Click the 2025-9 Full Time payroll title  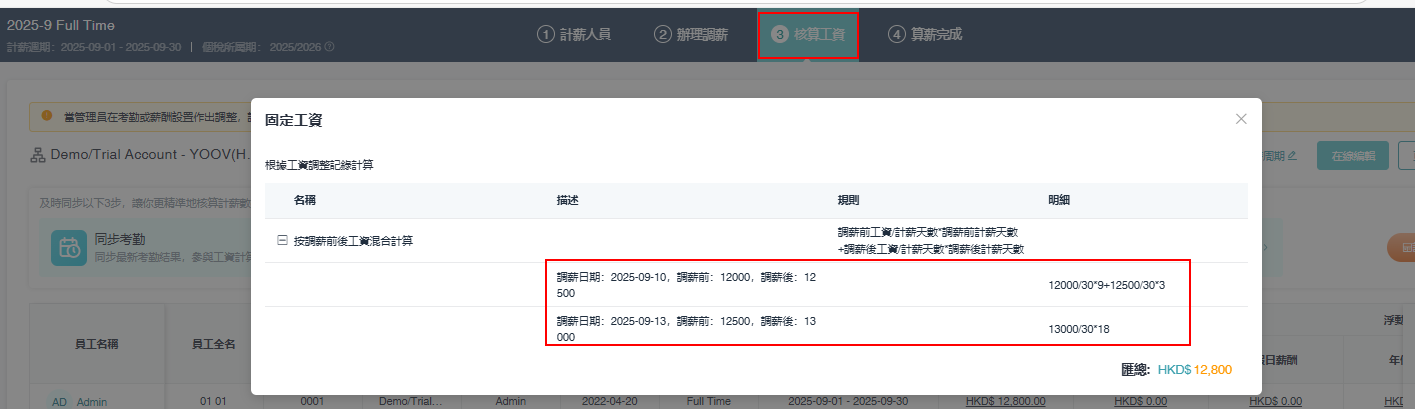[61, 25]
